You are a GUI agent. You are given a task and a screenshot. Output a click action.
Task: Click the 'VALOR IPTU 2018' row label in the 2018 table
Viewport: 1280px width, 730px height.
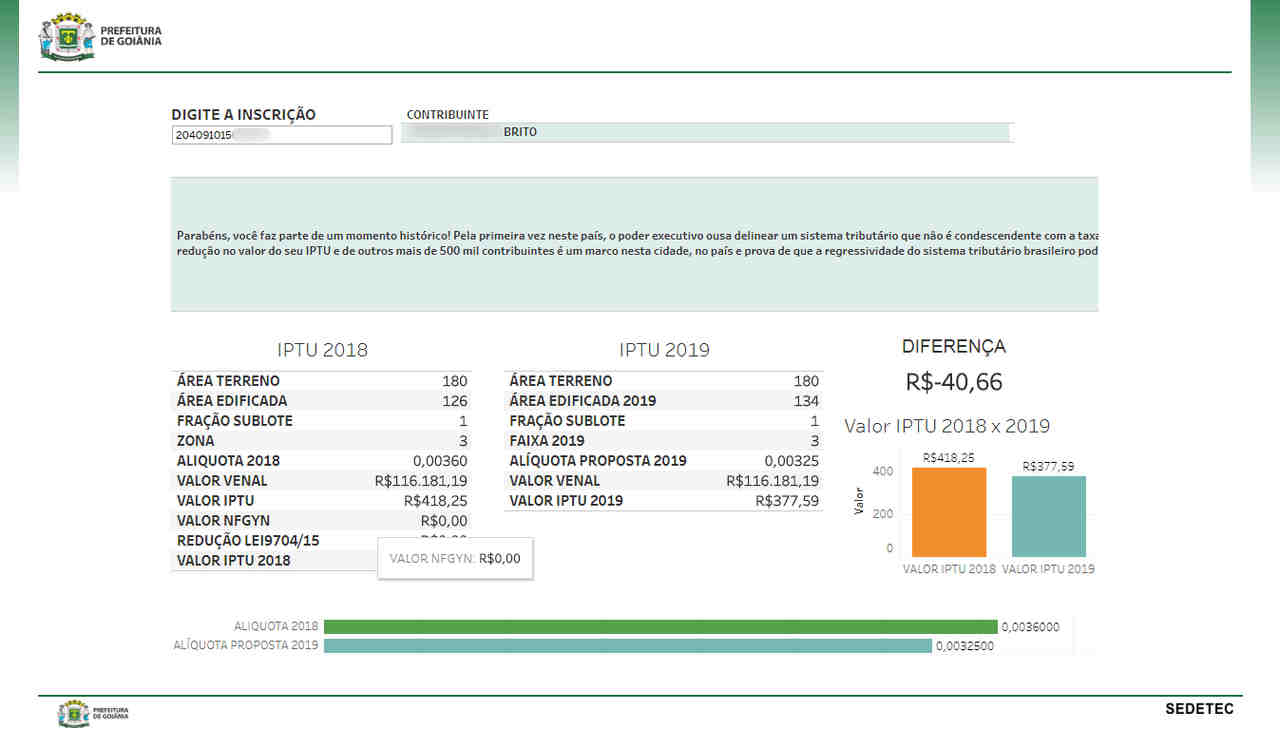(x=234, y=561)
